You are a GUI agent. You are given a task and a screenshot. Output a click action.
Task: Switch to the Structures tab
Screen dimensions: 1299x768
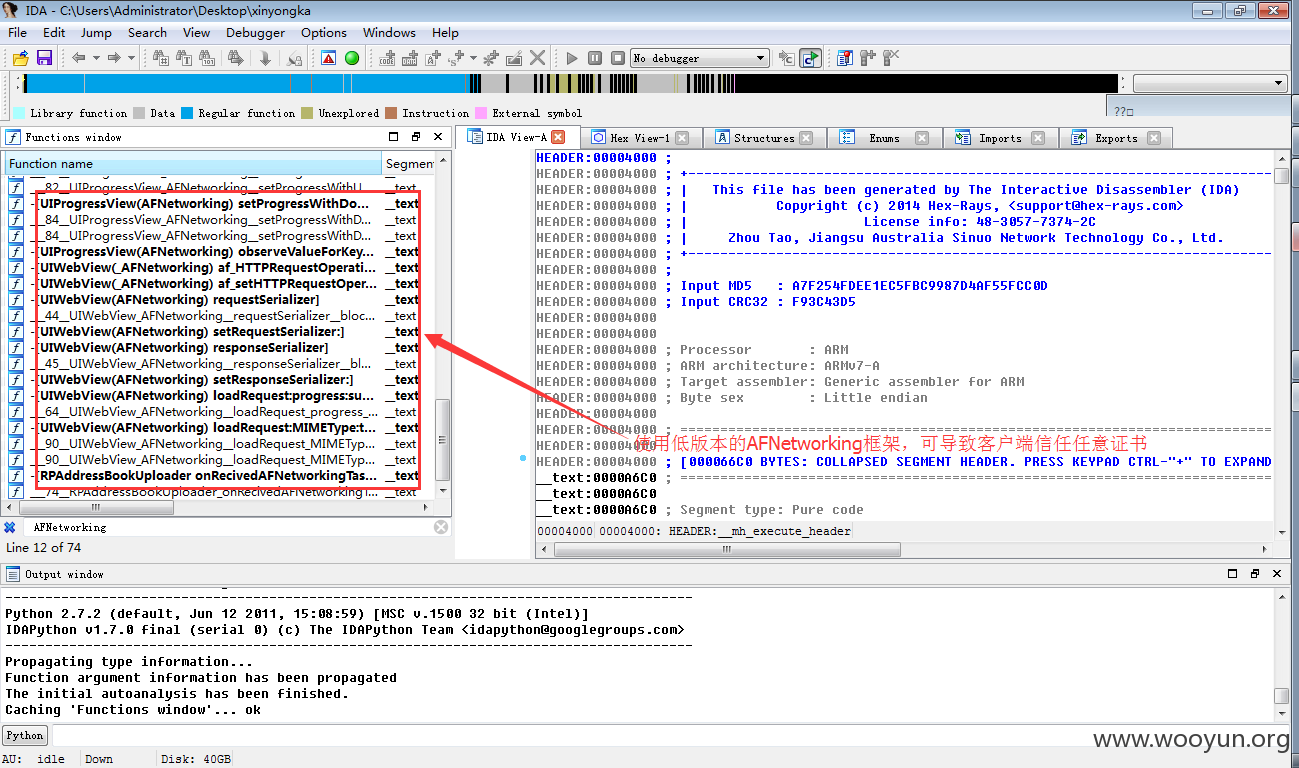coord(763,138)
